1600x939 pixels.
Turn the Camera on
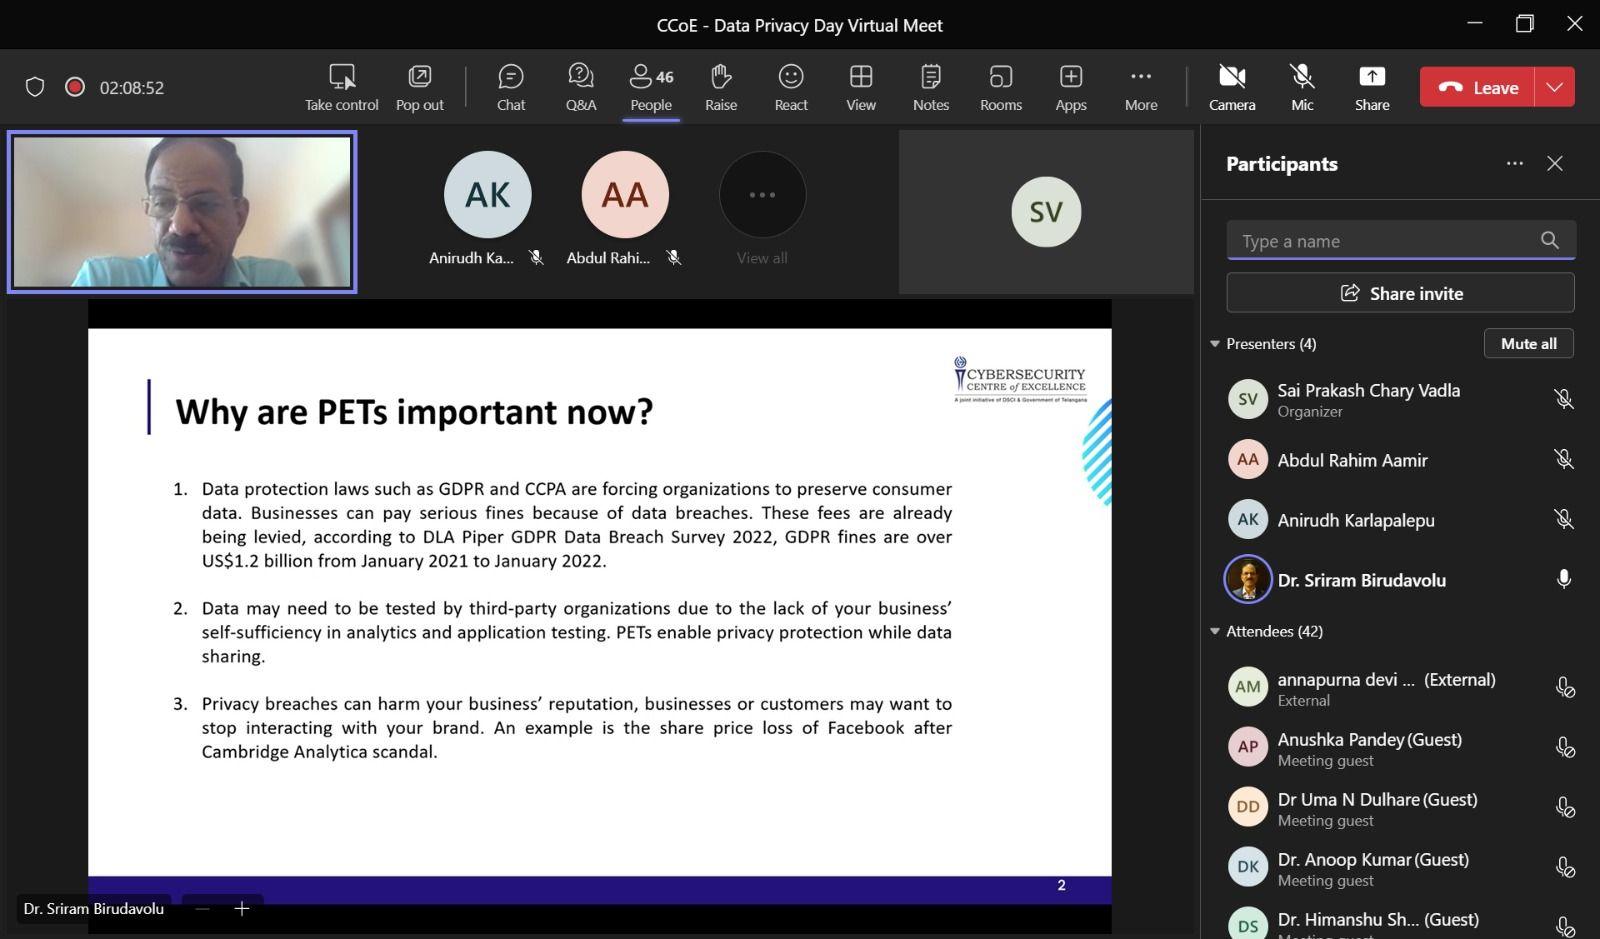point(1232,87)
